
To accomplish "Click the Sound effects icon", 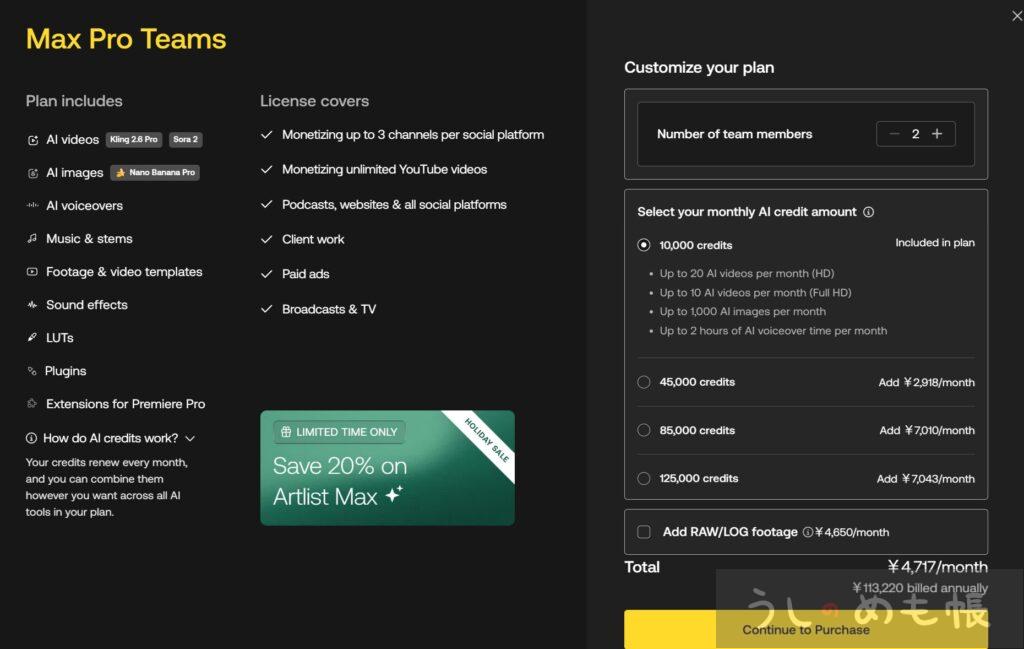I will coord(33,305).
